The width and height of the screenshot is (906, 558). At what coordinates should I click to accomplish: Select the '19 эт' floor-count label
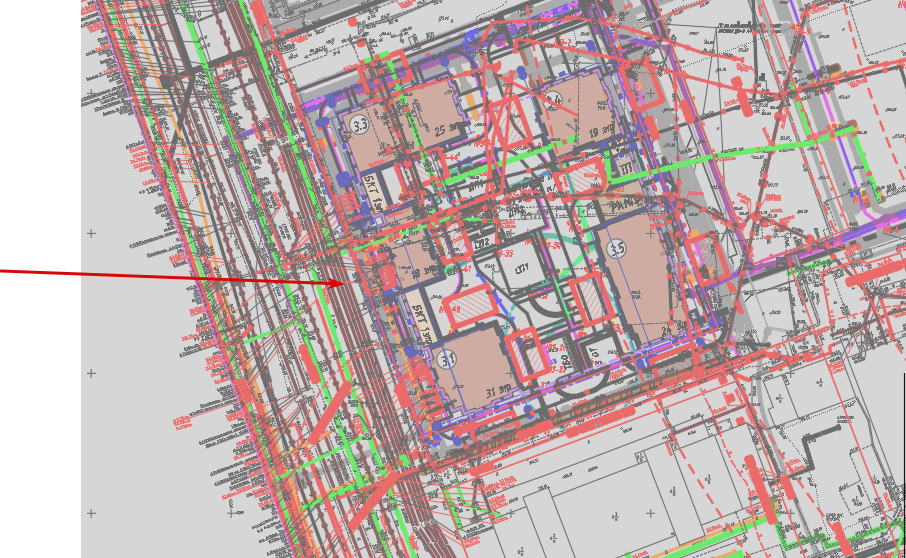coord(600,131)
